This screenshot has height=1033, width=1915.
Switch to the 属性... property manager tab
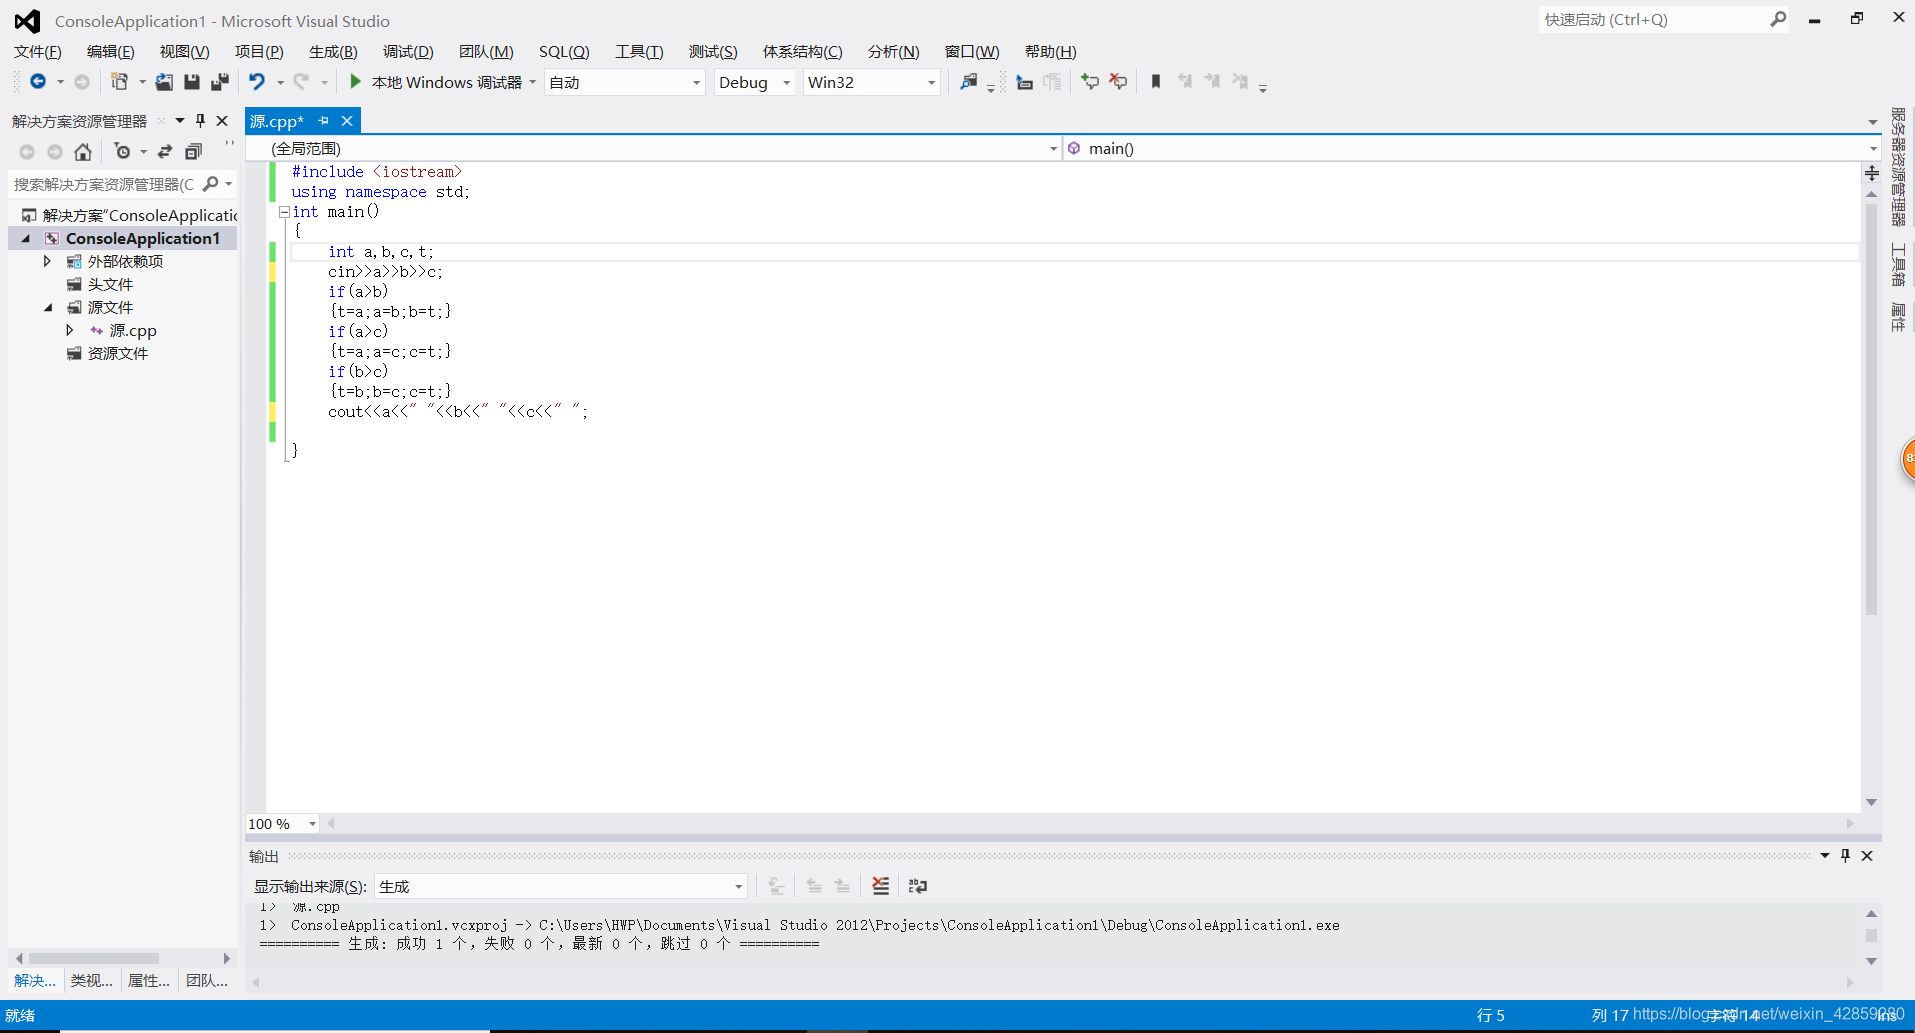pyautogui.click(x=149, y=980)
